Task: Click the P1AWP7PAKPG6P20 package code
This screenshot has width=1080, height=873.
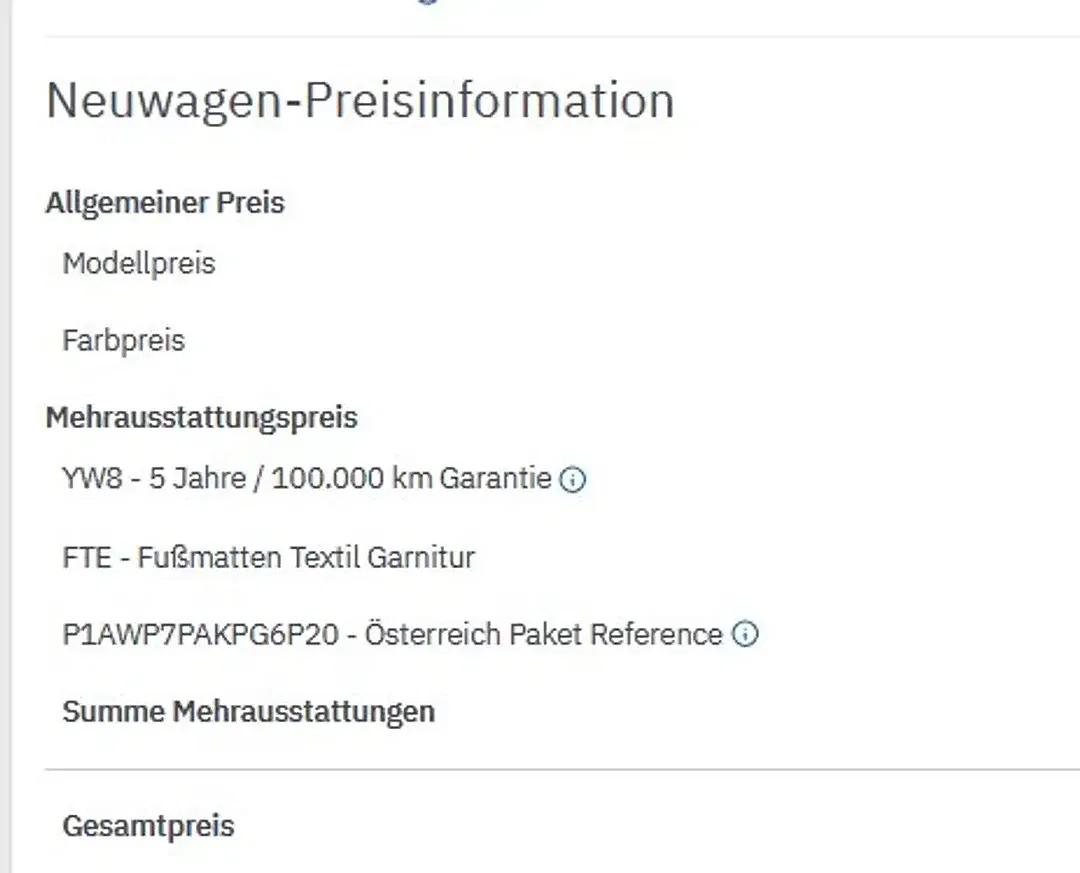Action: (200, 635)
